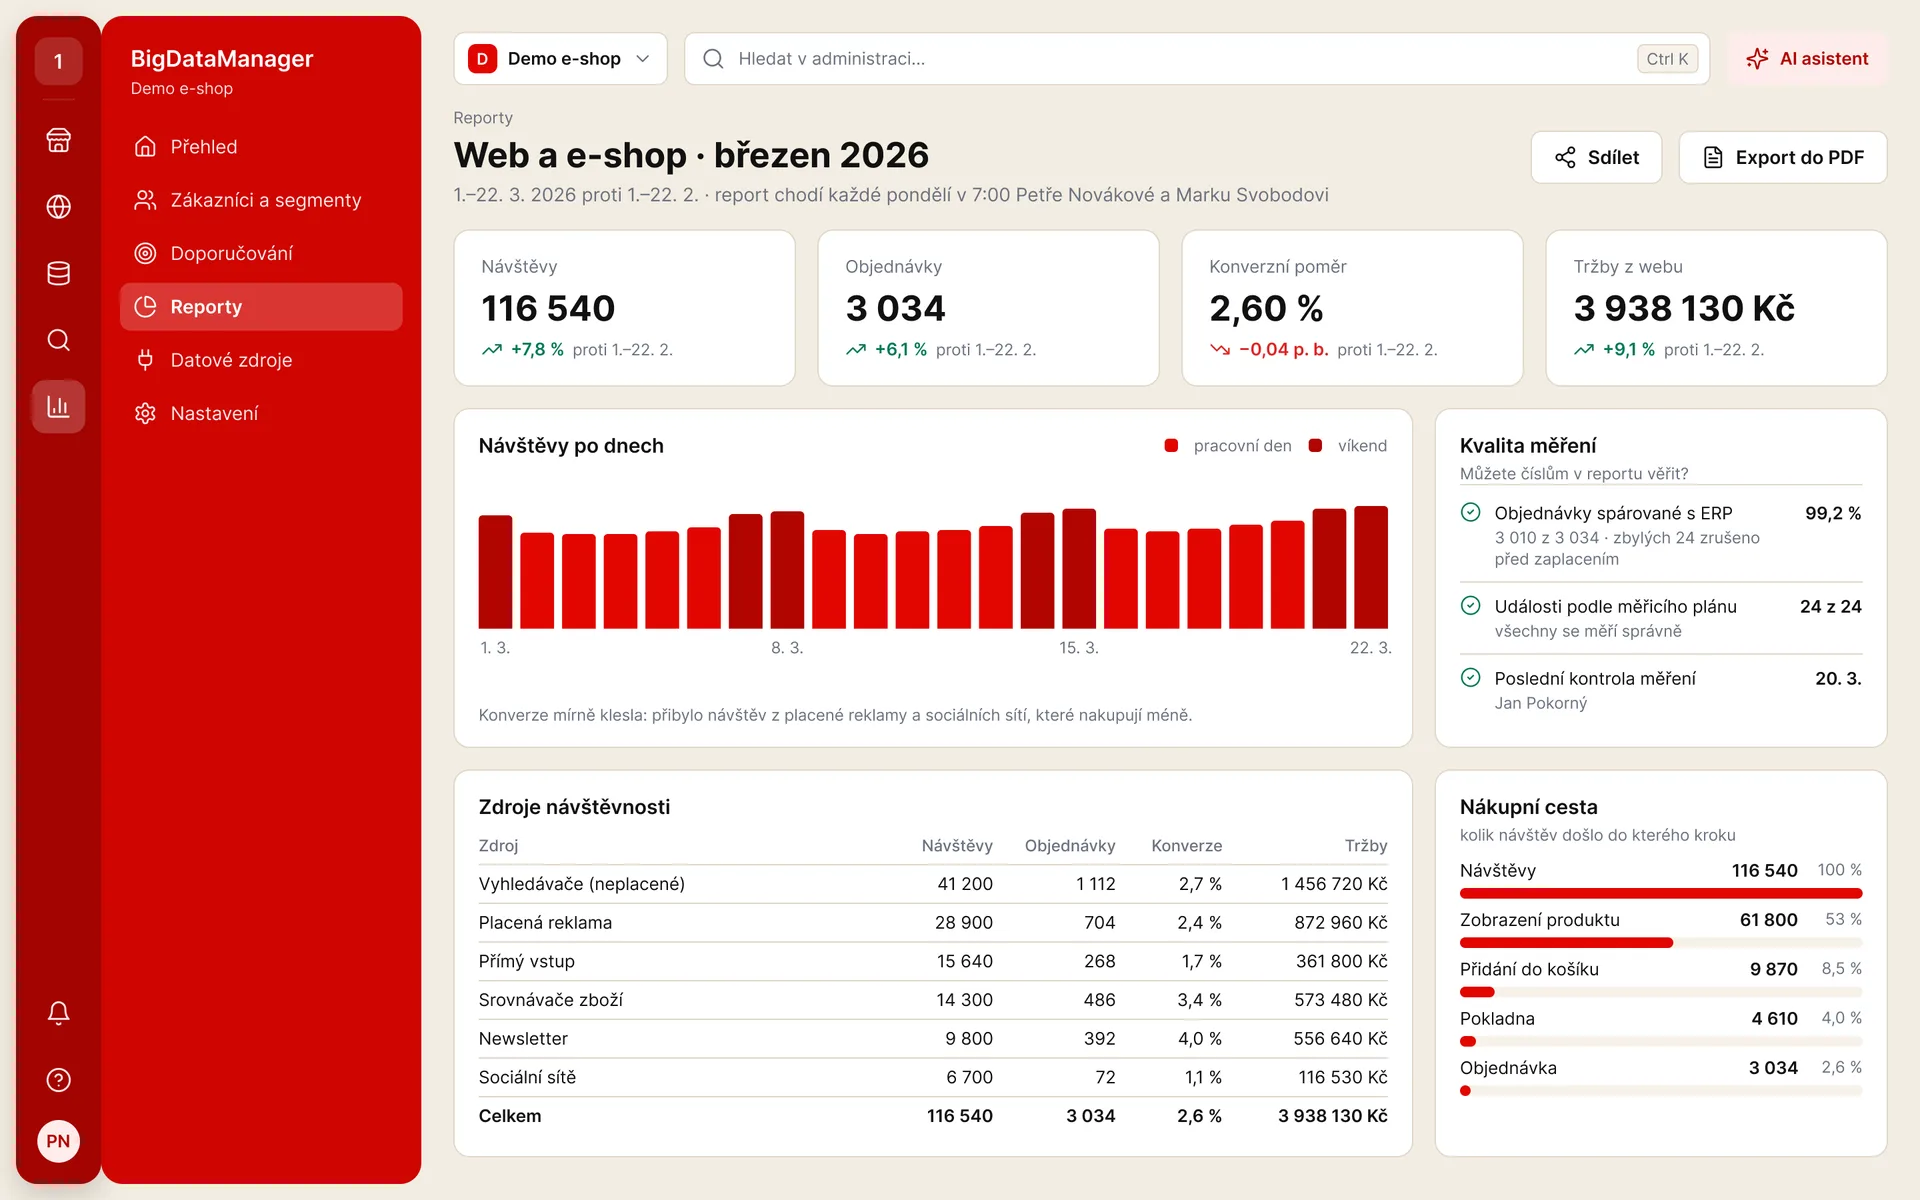Select the Newsletter source row
The height and width of the screenshot is (1200, 1920).
(x=932, y=1039)
